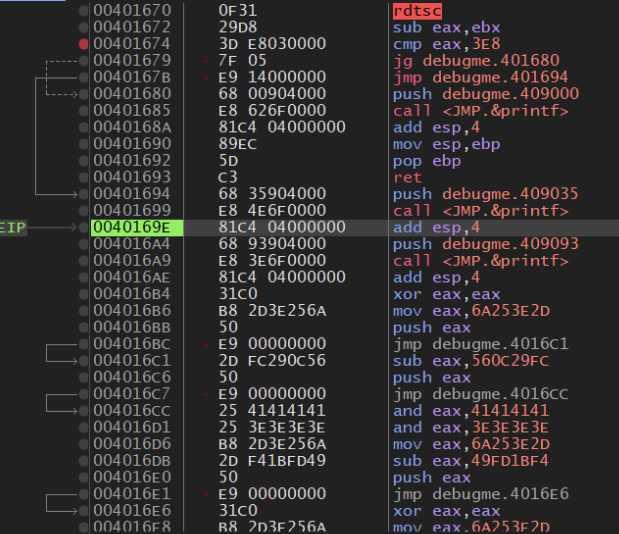Select and eax,41414141 instruction
Viewport: 619px width, 534px height.
[471, 411]
